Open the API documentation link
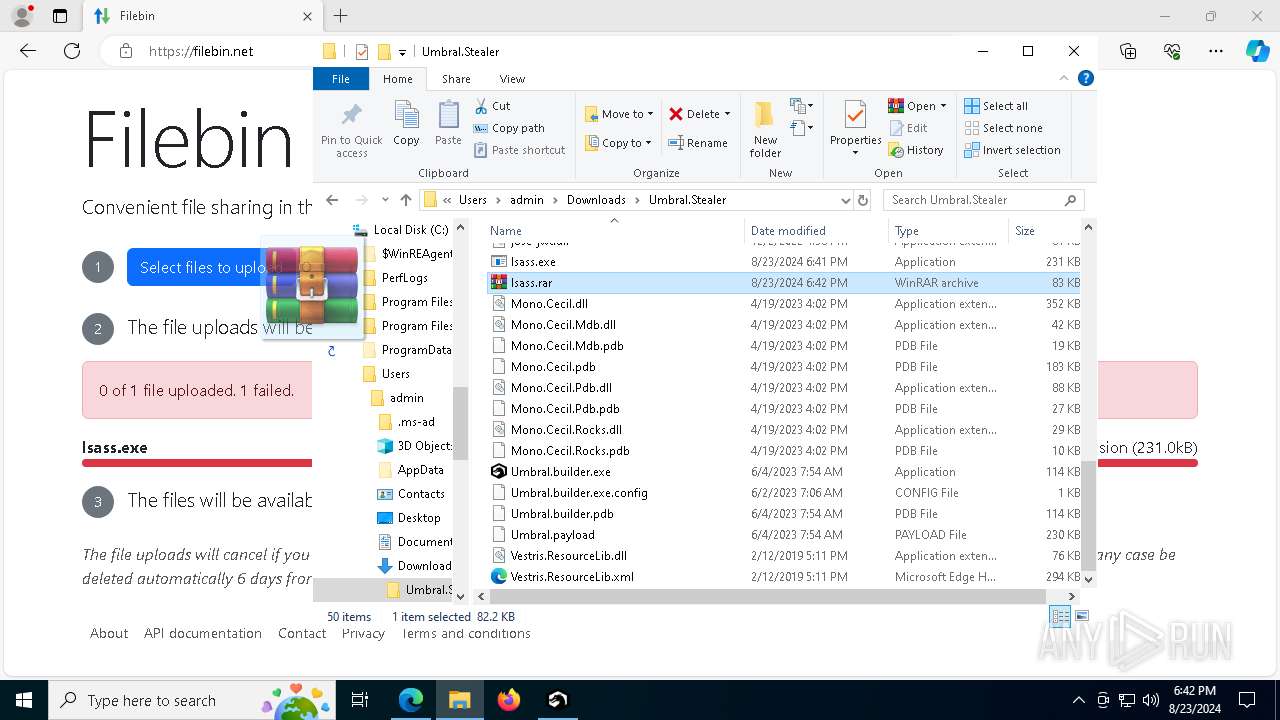 click(203, 633)
